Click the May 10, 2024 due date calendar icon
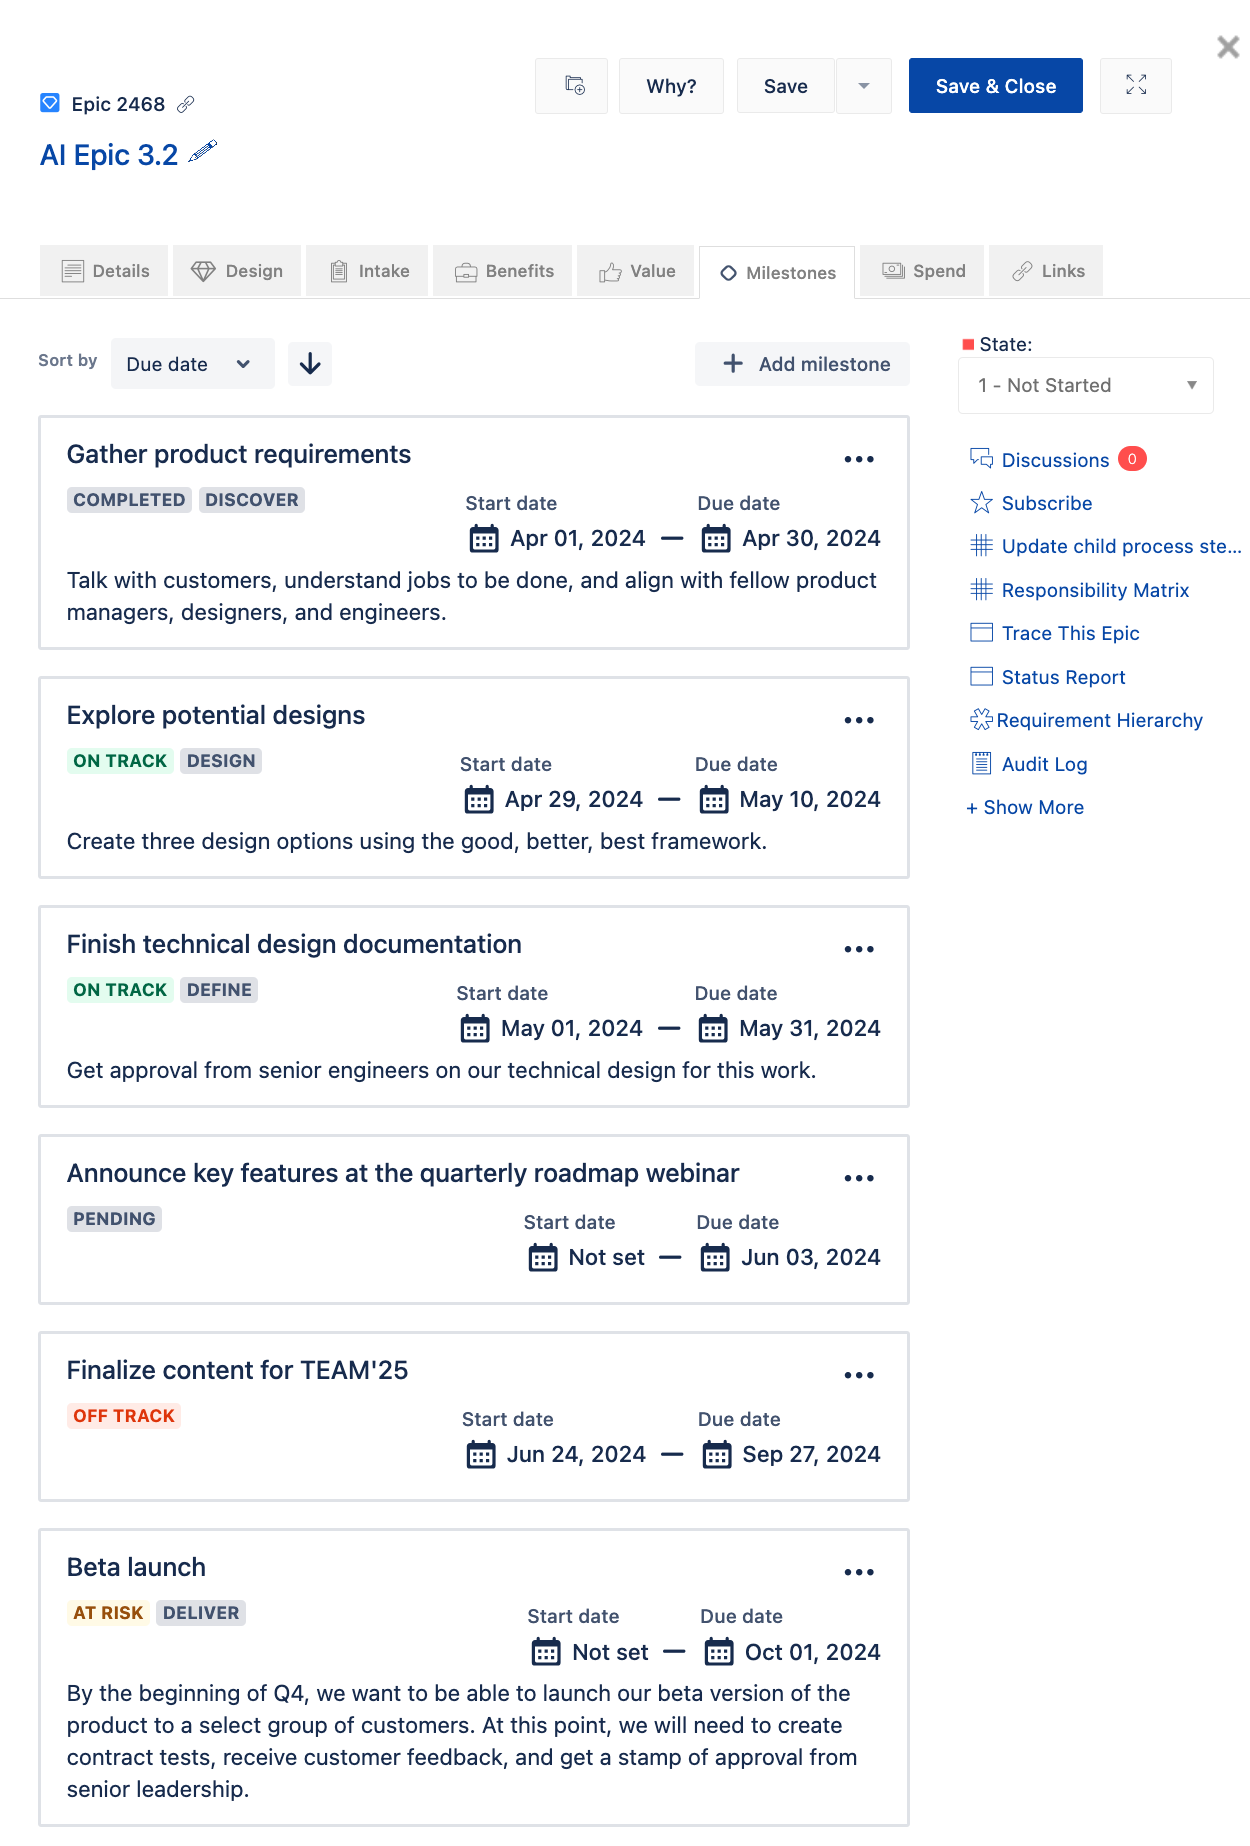This screenshot has height=1846, width=1250. click(714, 800)
